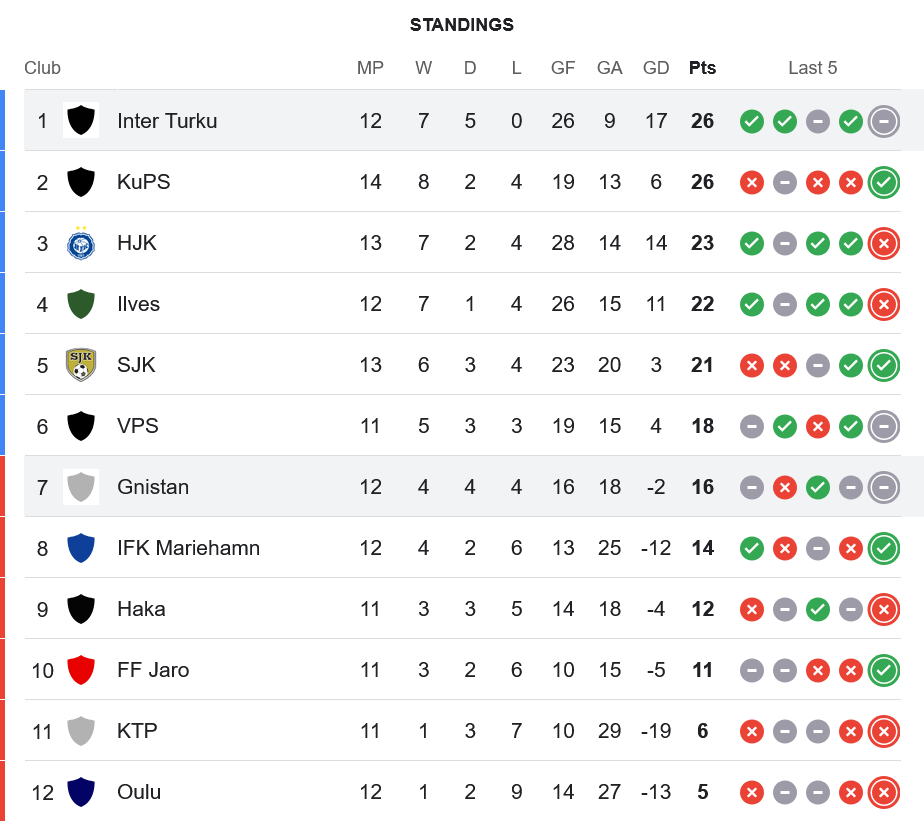Click the HJK club crest icon
The width and height of the screenshot is (924, 838).
pos(80,243)
